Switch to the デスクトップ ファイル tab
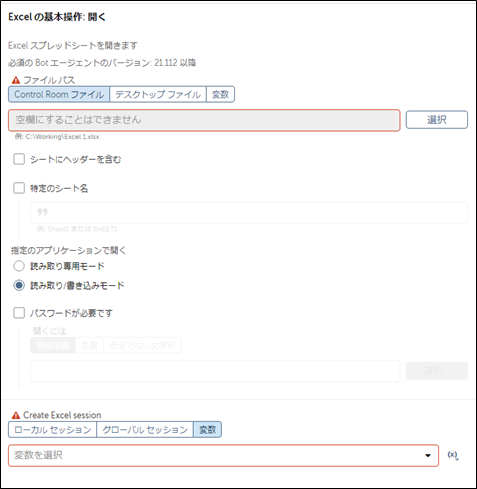This screenshot has height=489, width=477. pyautogui.click(x=158, y=94)
